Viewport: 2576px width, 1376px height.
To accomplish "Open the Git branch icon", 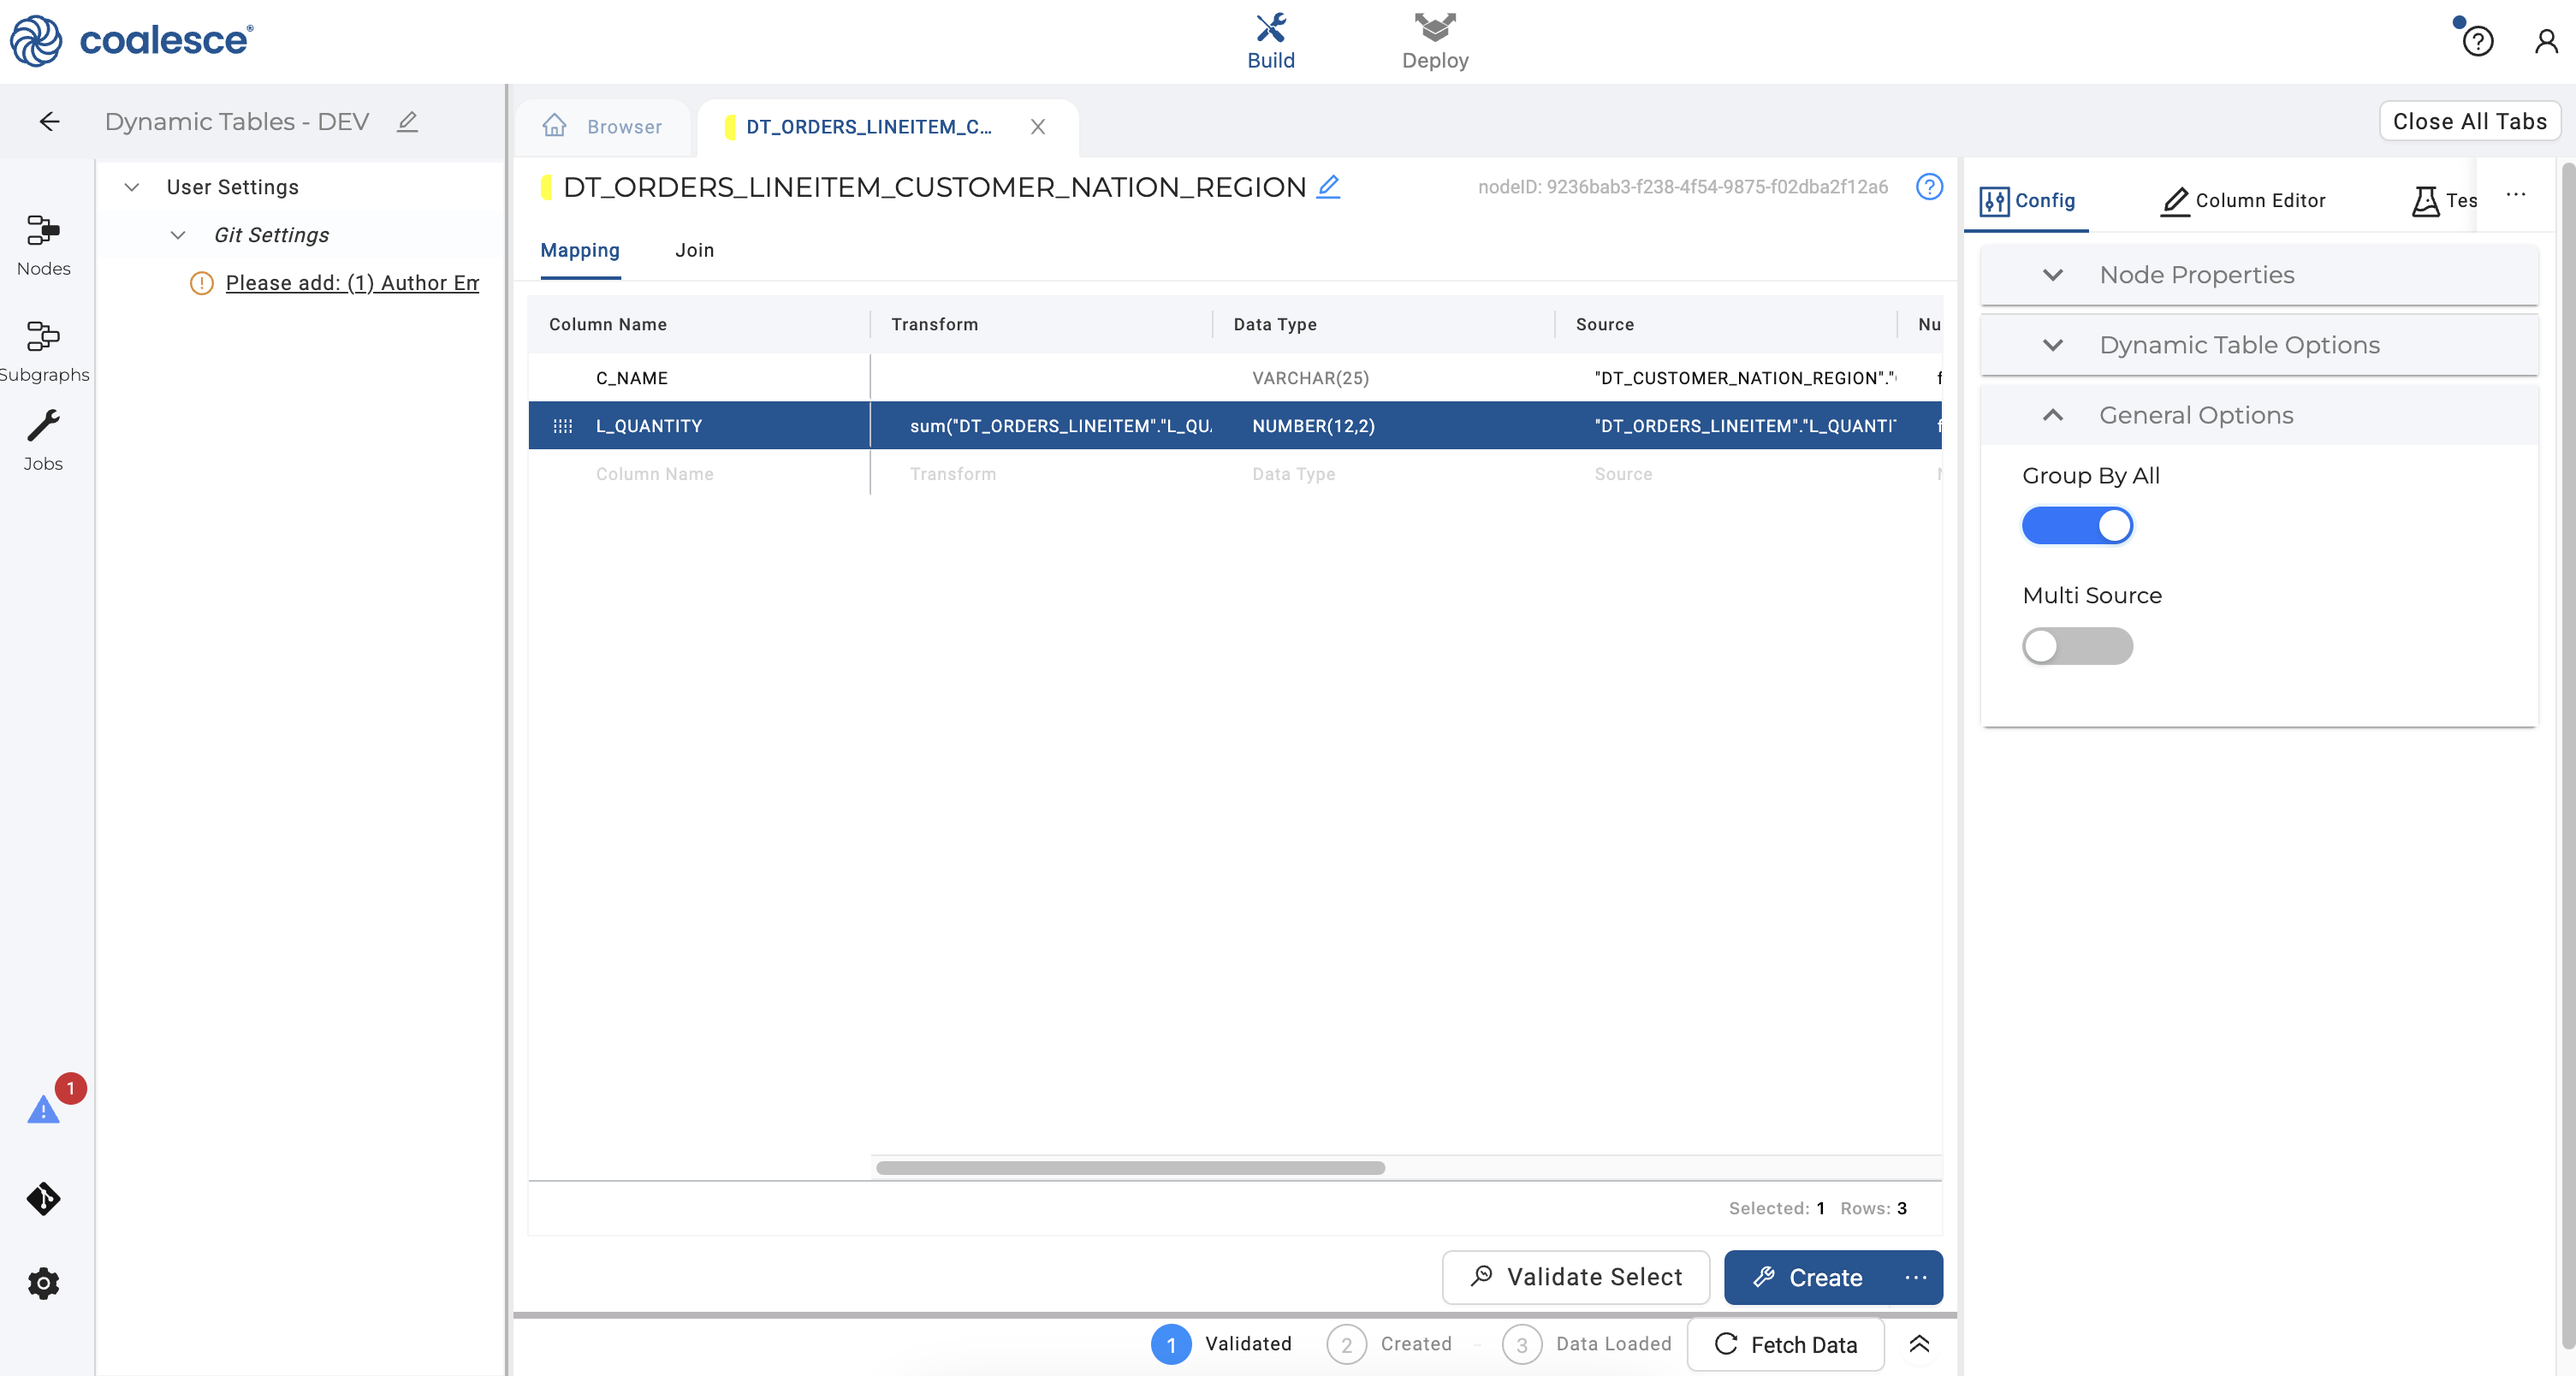I will 43,1198.
